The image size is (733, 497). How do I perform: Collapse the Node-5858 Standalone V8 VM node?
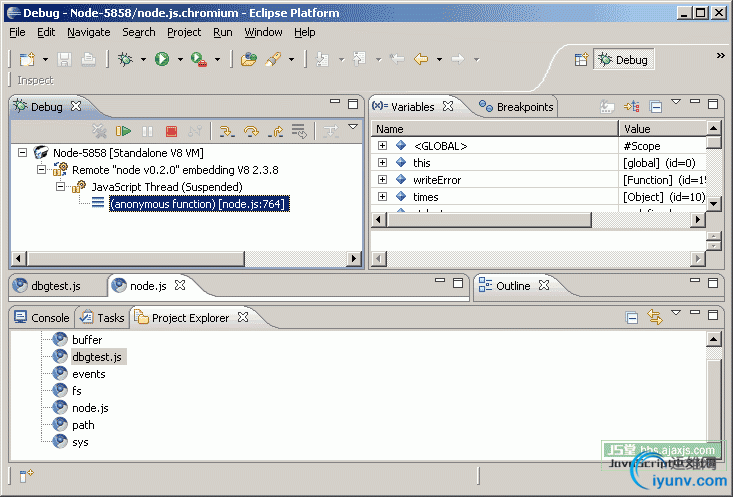click(22, 152)
